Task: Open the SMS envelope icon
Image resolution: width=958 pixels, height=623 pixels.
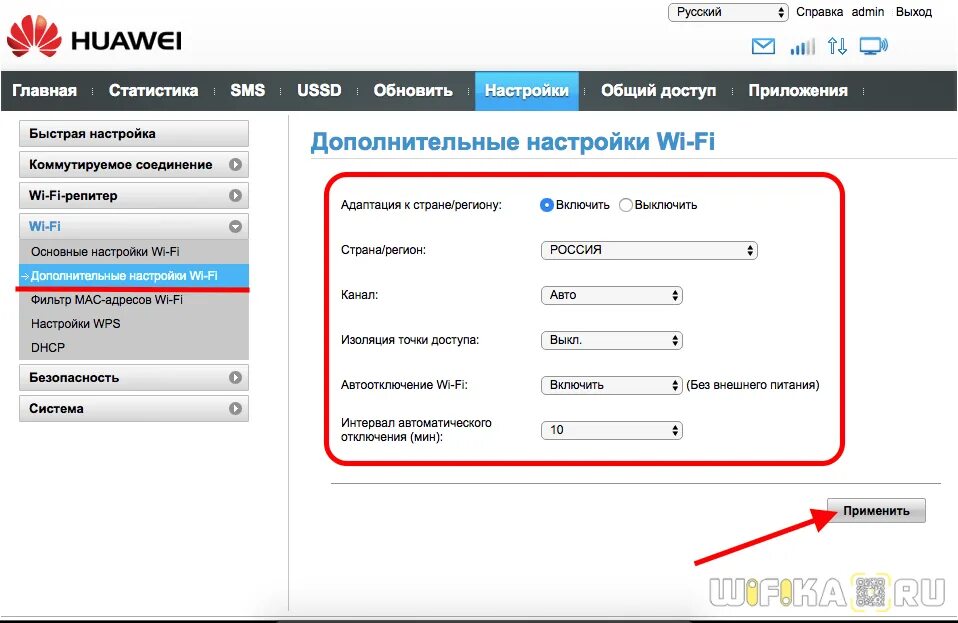Action: (x=763, y=46)
